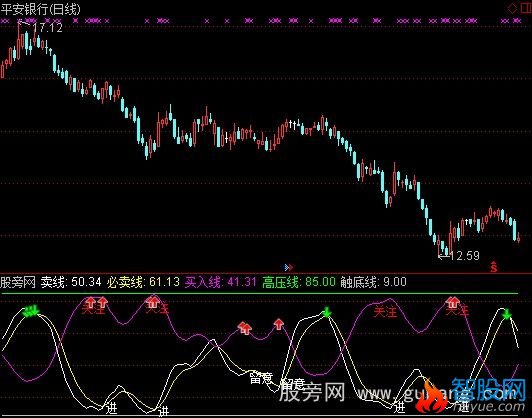Select the 12.59 low price label
This screenshot has width=532, height=418.
(465, 255)
